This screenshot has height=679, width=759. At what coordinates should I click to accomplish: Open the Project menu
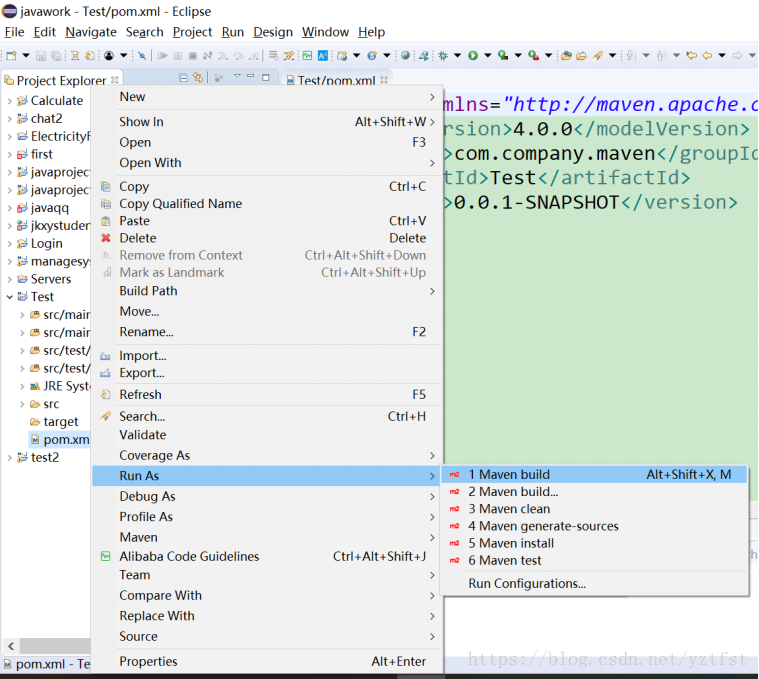(x=192, y=32)
